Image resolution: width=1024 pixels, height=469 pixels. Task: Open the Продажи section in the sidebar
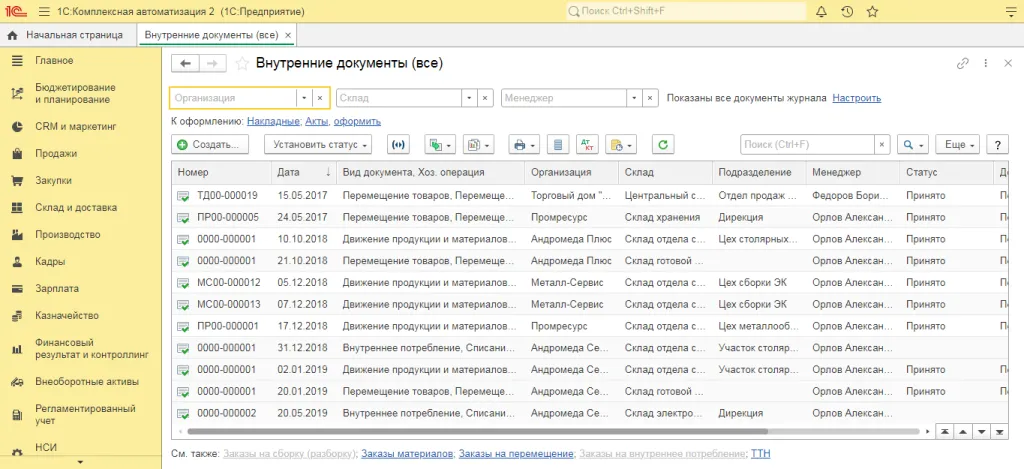click(56, 154)
